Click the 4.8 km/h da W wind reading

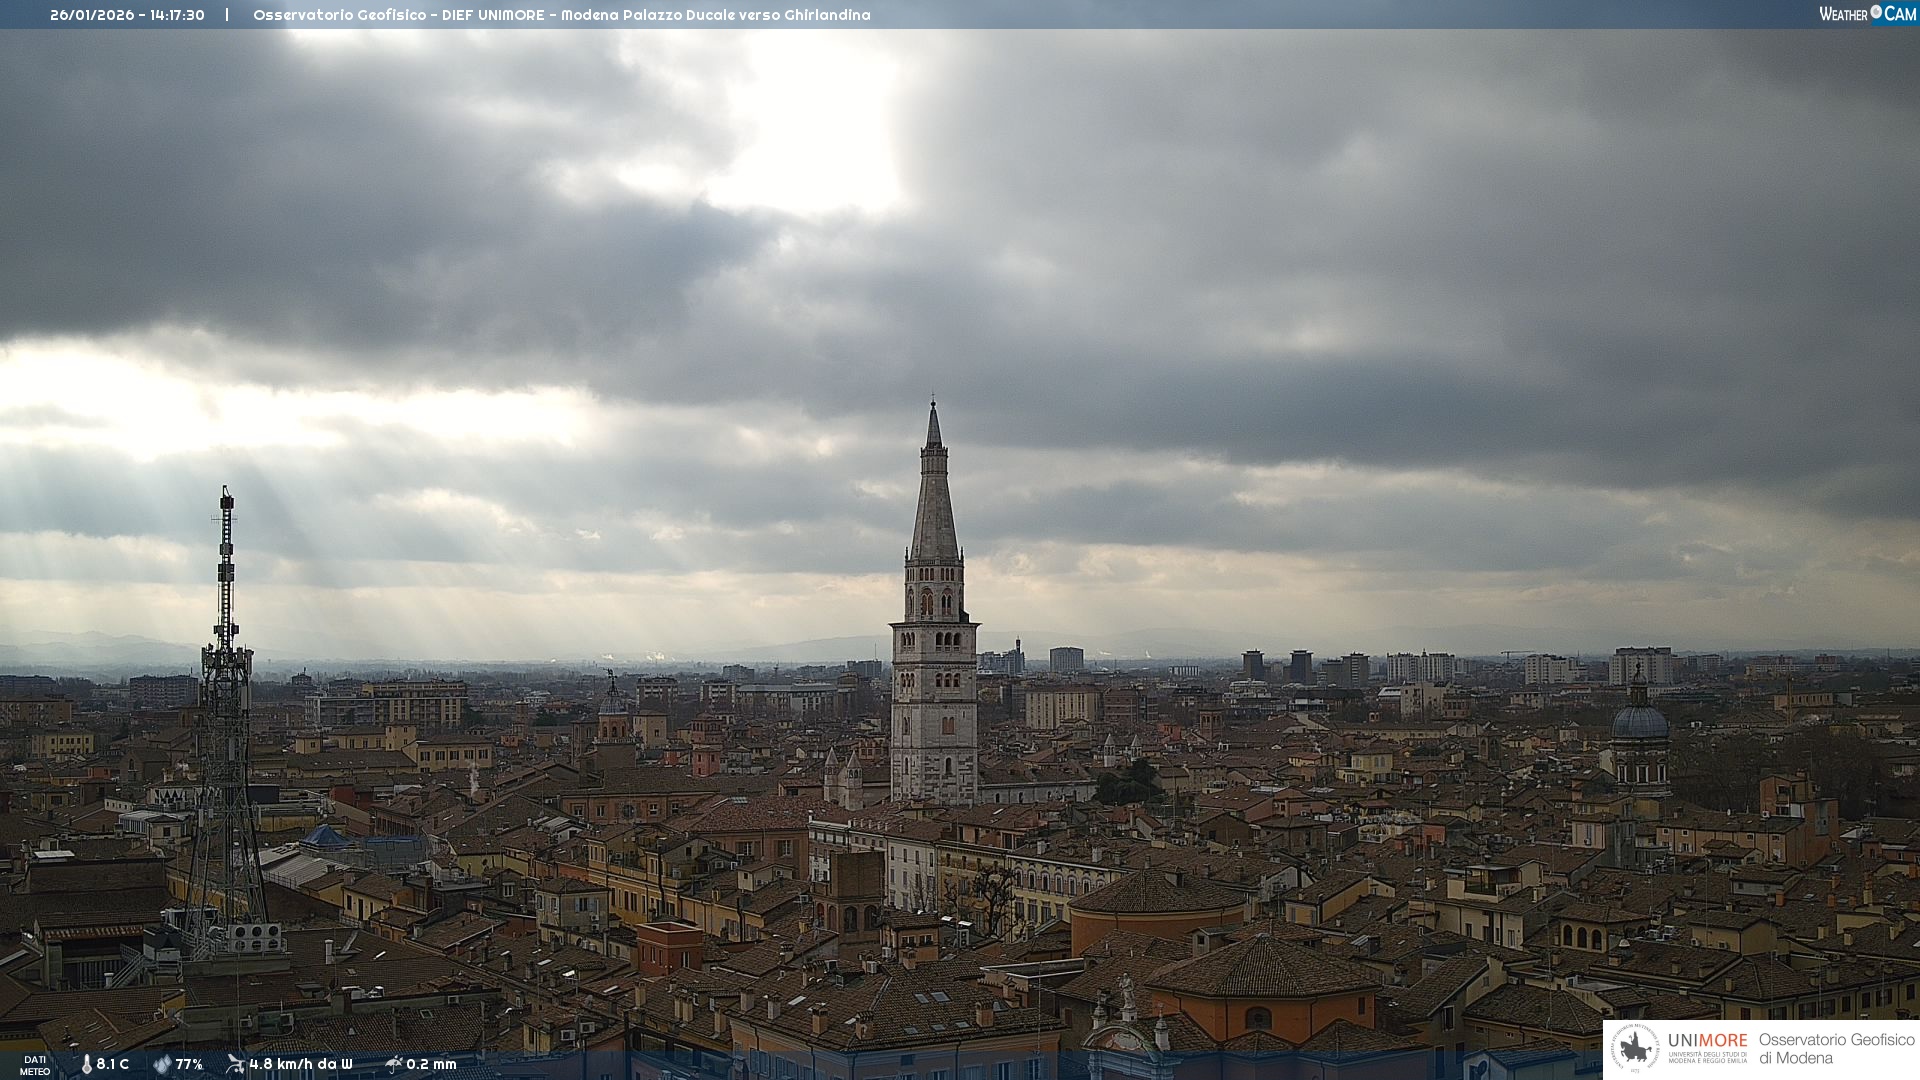click(300, 1065)
